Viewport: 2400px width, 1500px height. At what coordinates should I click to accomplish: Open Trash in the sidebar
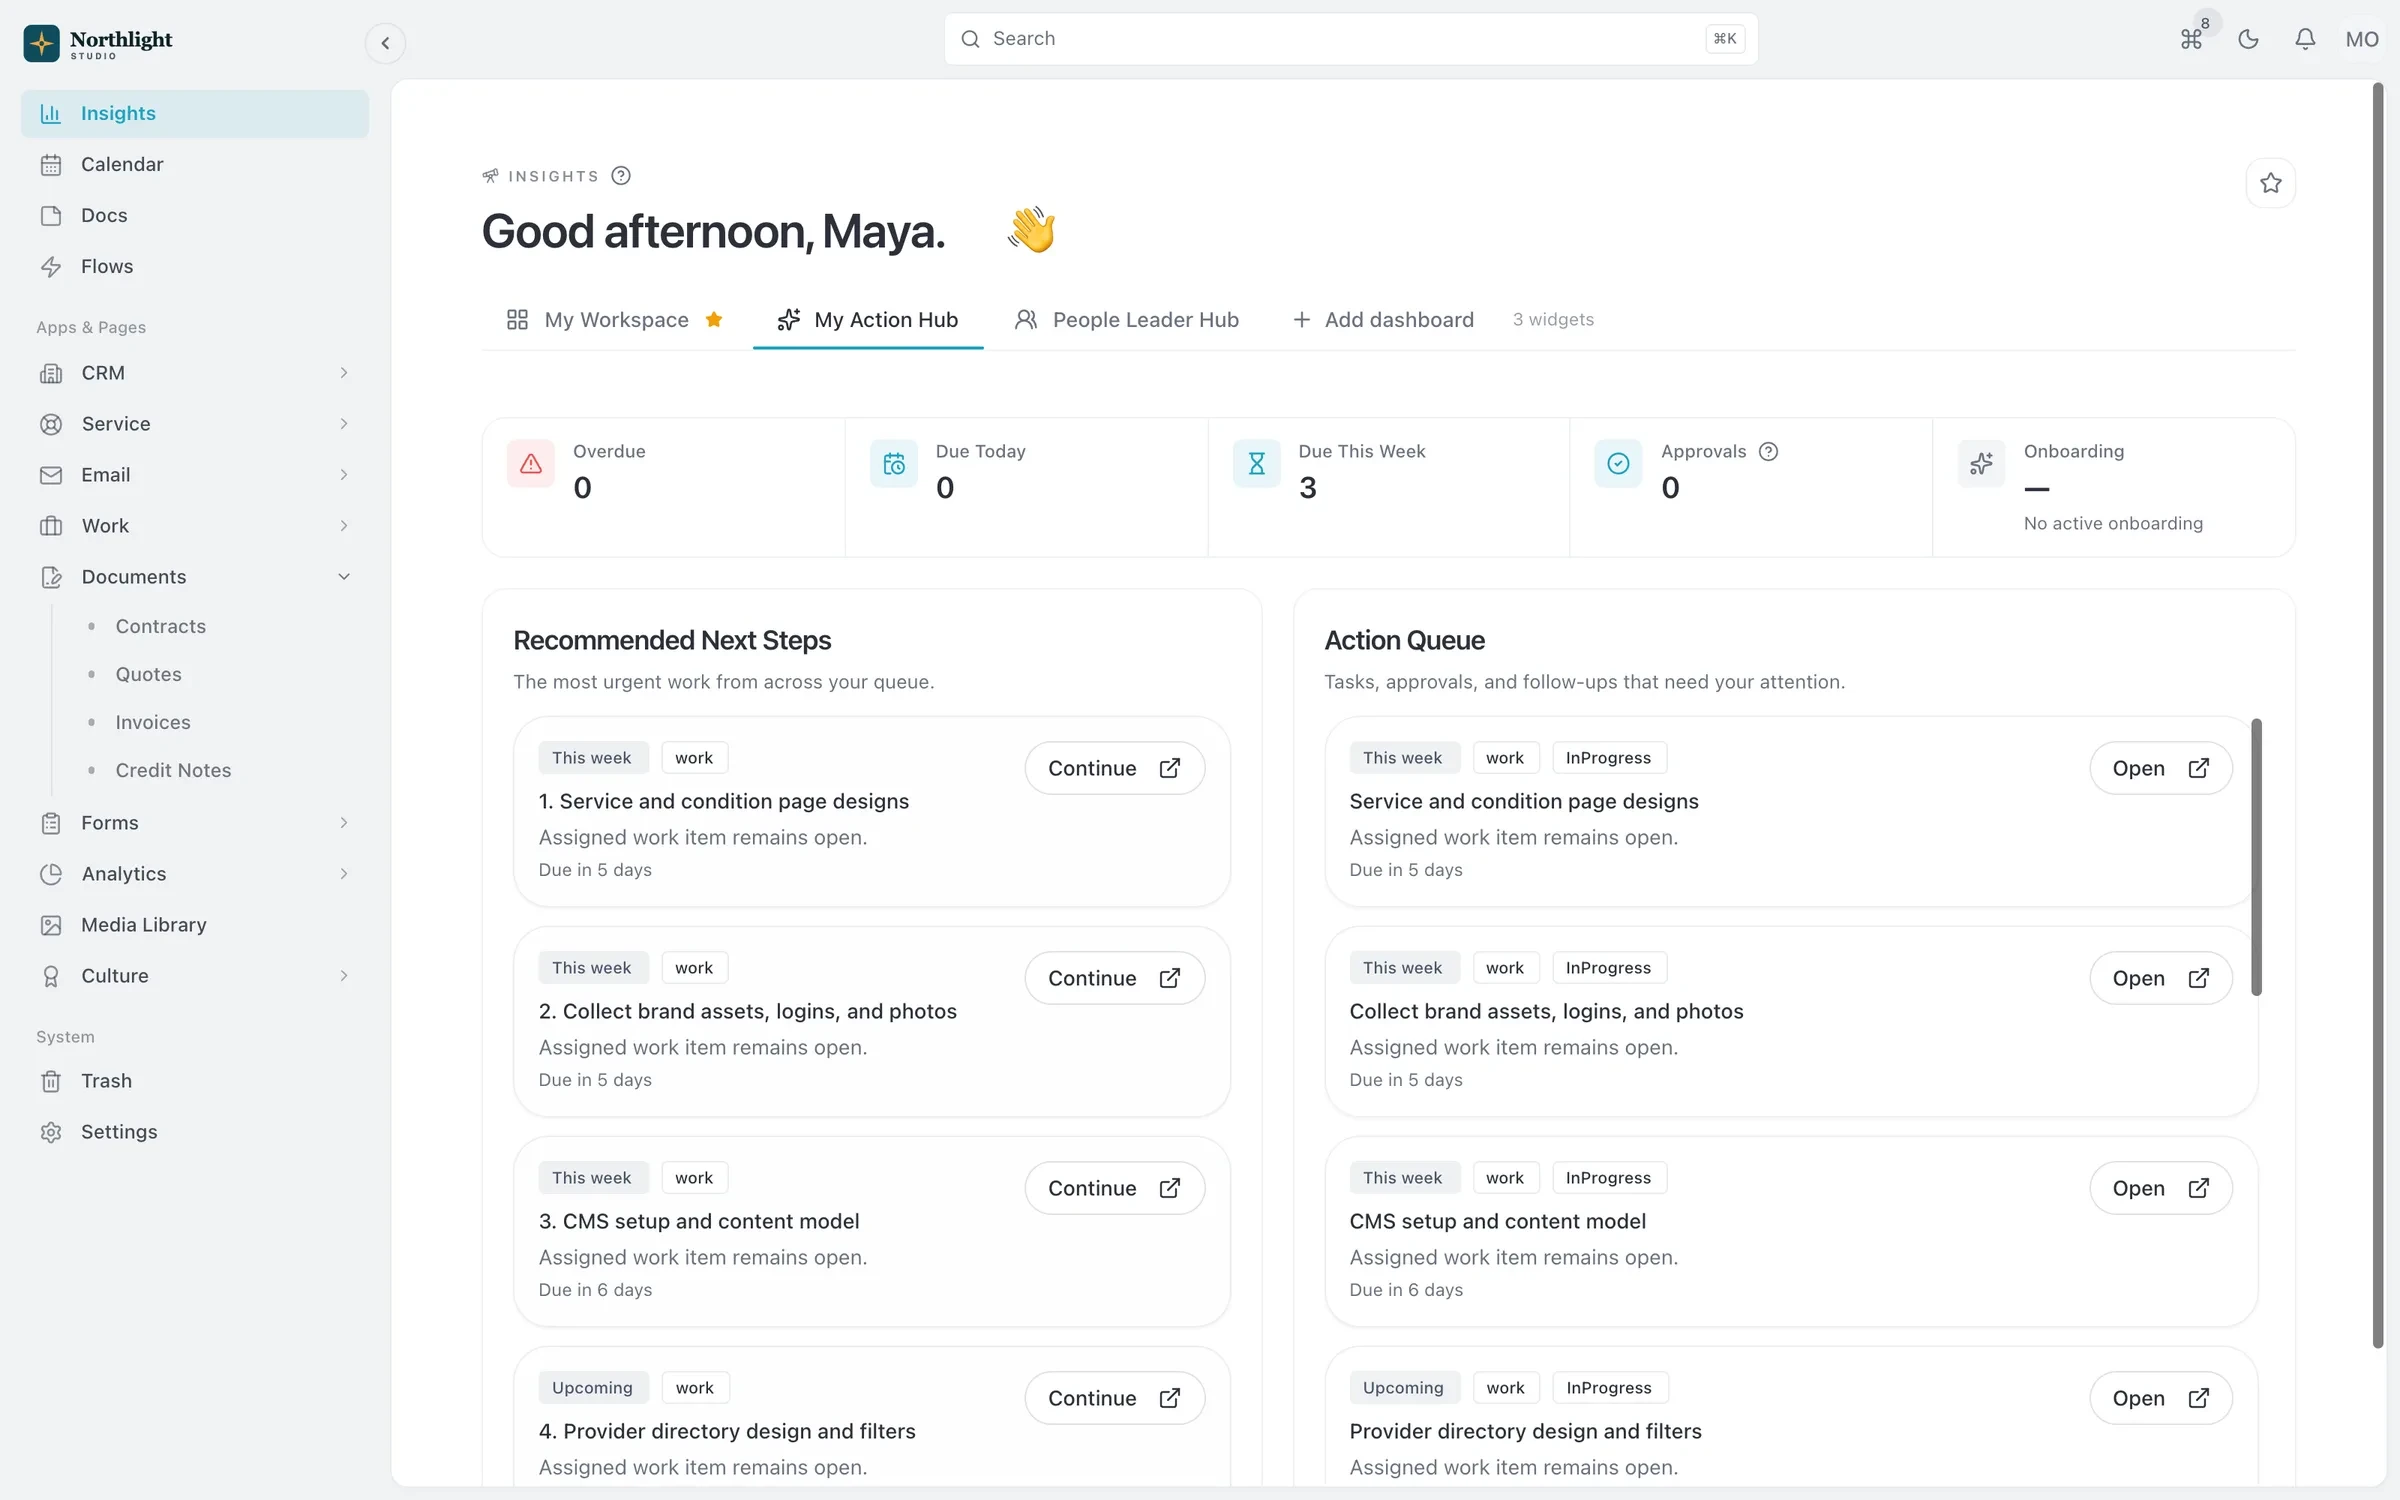click(195, 1081)
